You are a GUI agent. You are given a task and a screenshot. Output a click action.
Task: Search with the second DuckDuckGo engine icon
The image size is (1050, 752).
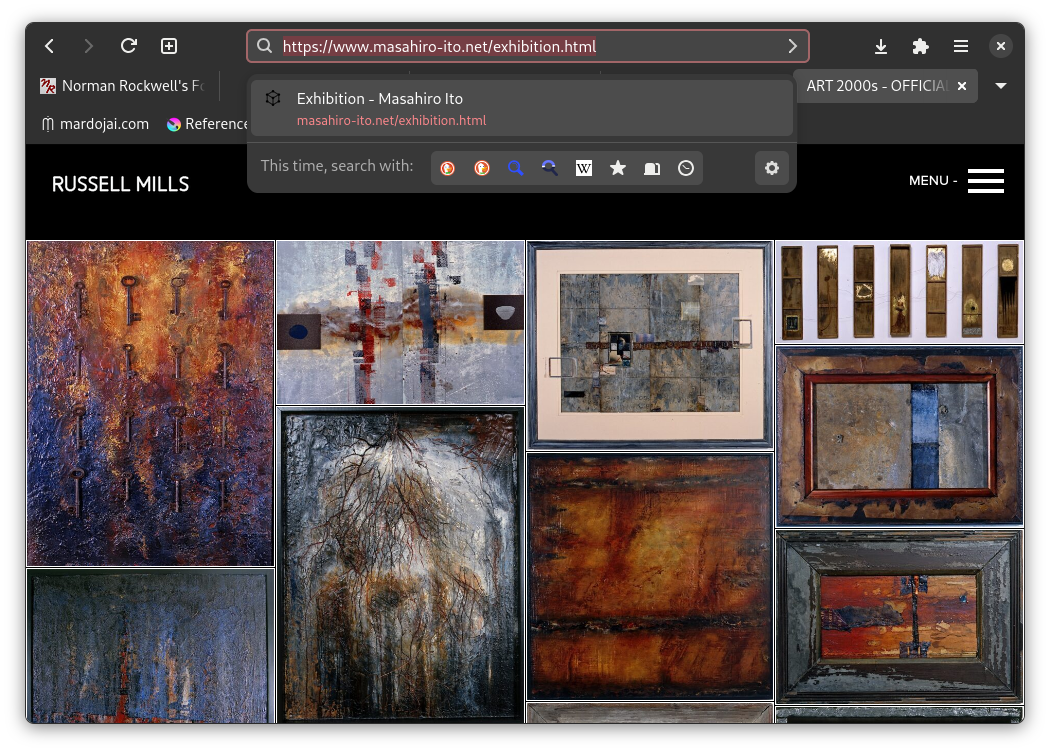click(x=481, y=168)
